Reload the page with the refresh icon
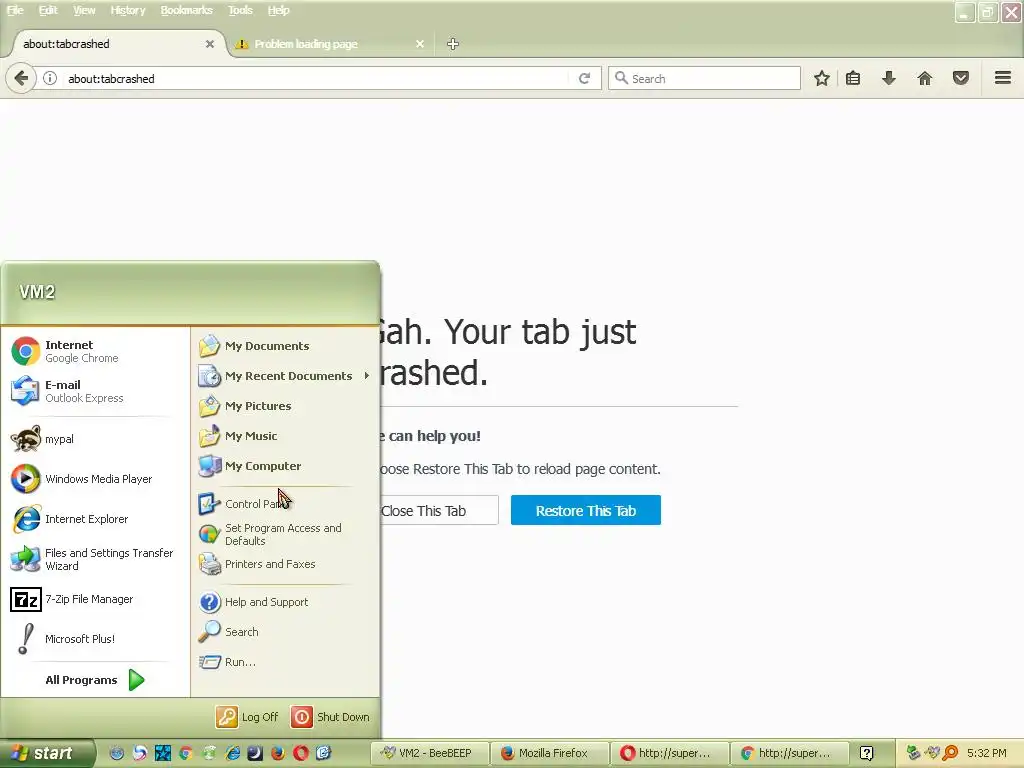 tap(584, 78)
